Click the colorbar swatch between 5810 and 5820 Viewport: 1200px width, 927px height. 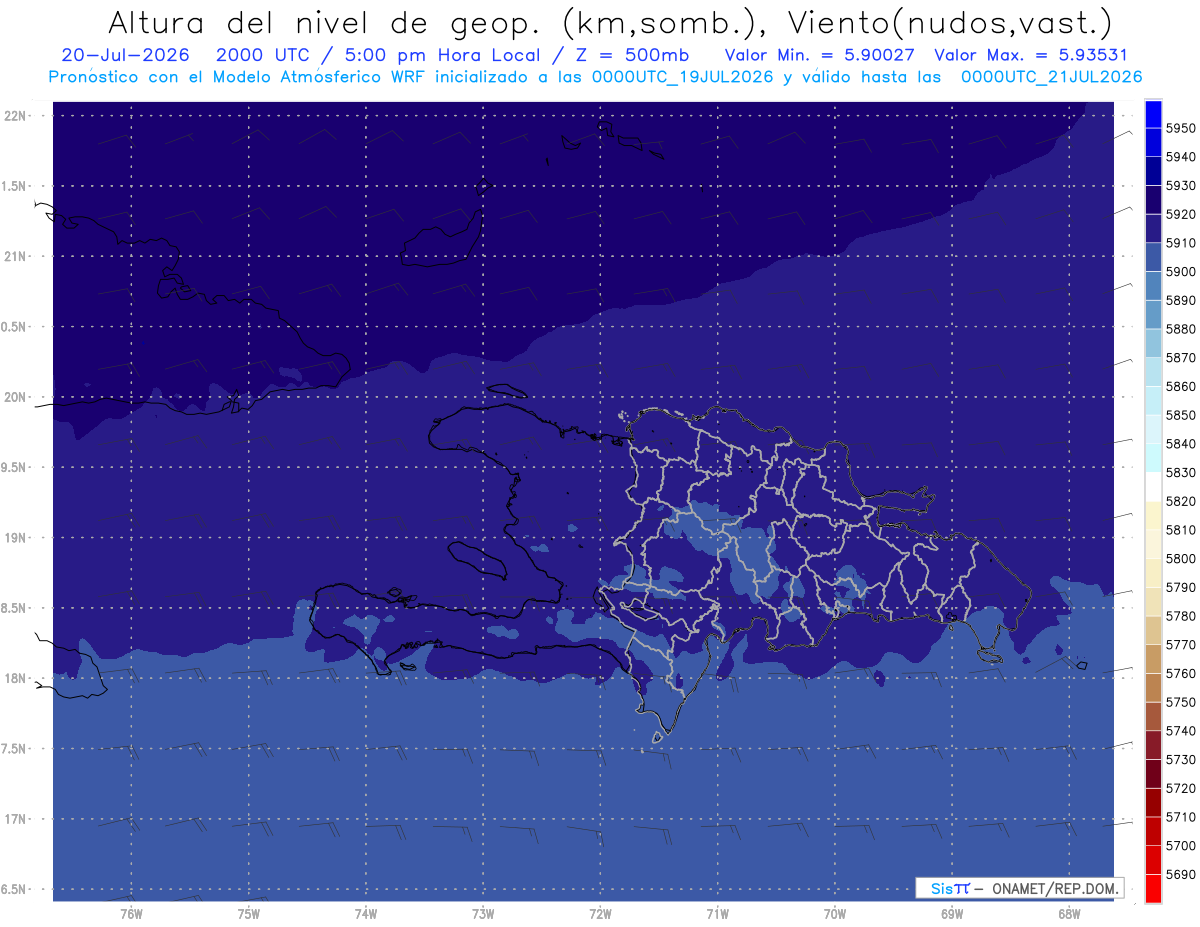pos(1153,516)
